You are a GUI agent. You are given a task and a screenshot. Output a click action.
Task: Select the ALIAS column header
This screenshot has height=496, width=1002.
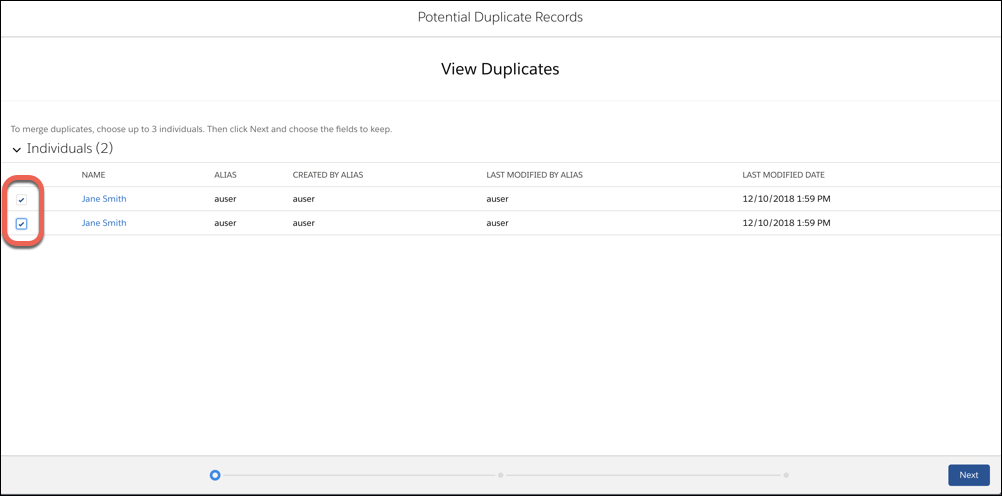(226, 174)
